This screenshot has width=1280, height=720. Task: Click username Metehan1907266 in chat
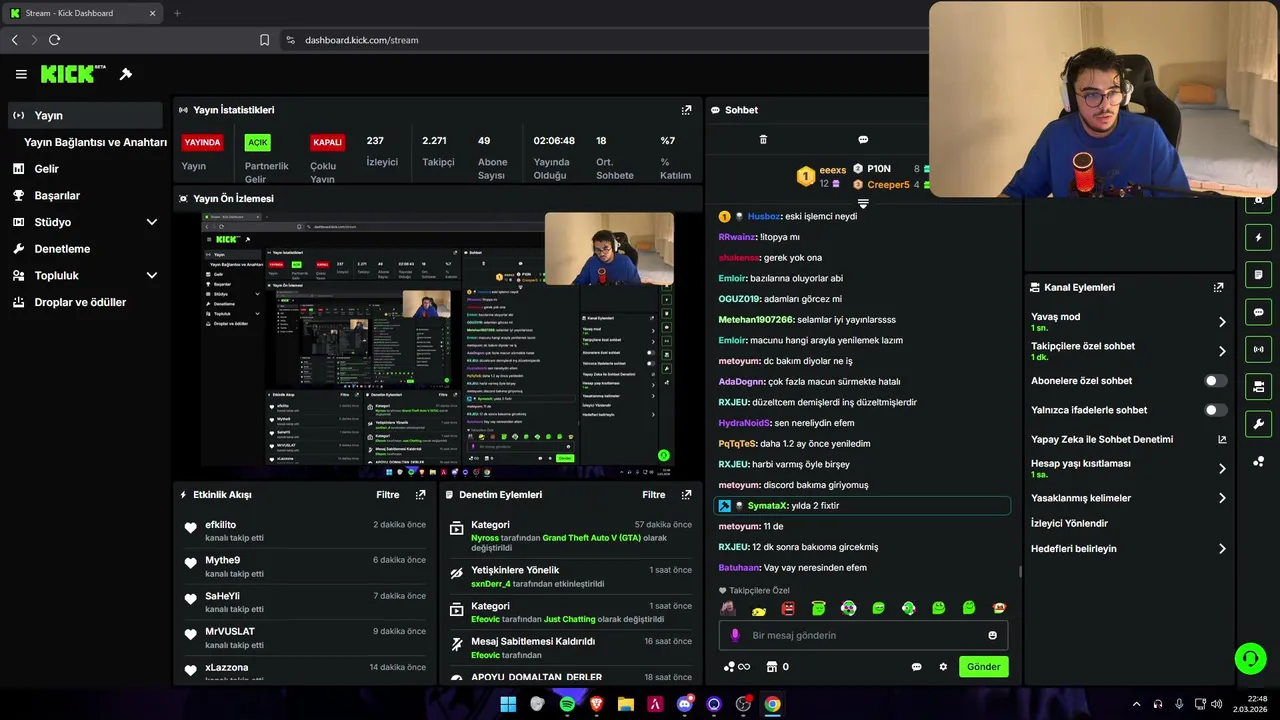click(x=755, y=320)
